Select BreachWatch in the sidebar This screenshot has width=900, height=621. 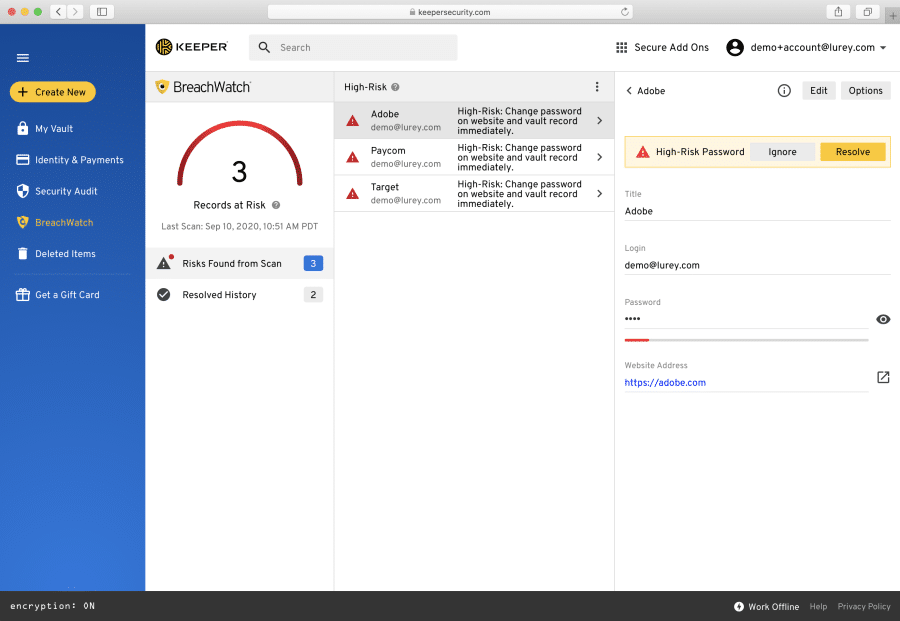[64, 223]
